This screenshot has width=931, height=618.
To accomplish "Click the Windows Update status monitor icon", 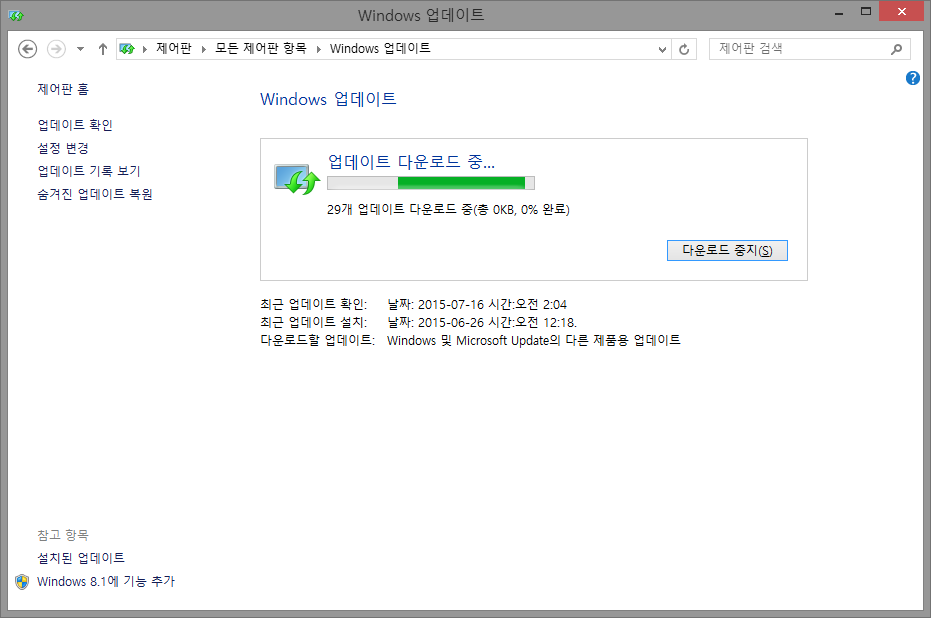I will (x=297, y=179).
